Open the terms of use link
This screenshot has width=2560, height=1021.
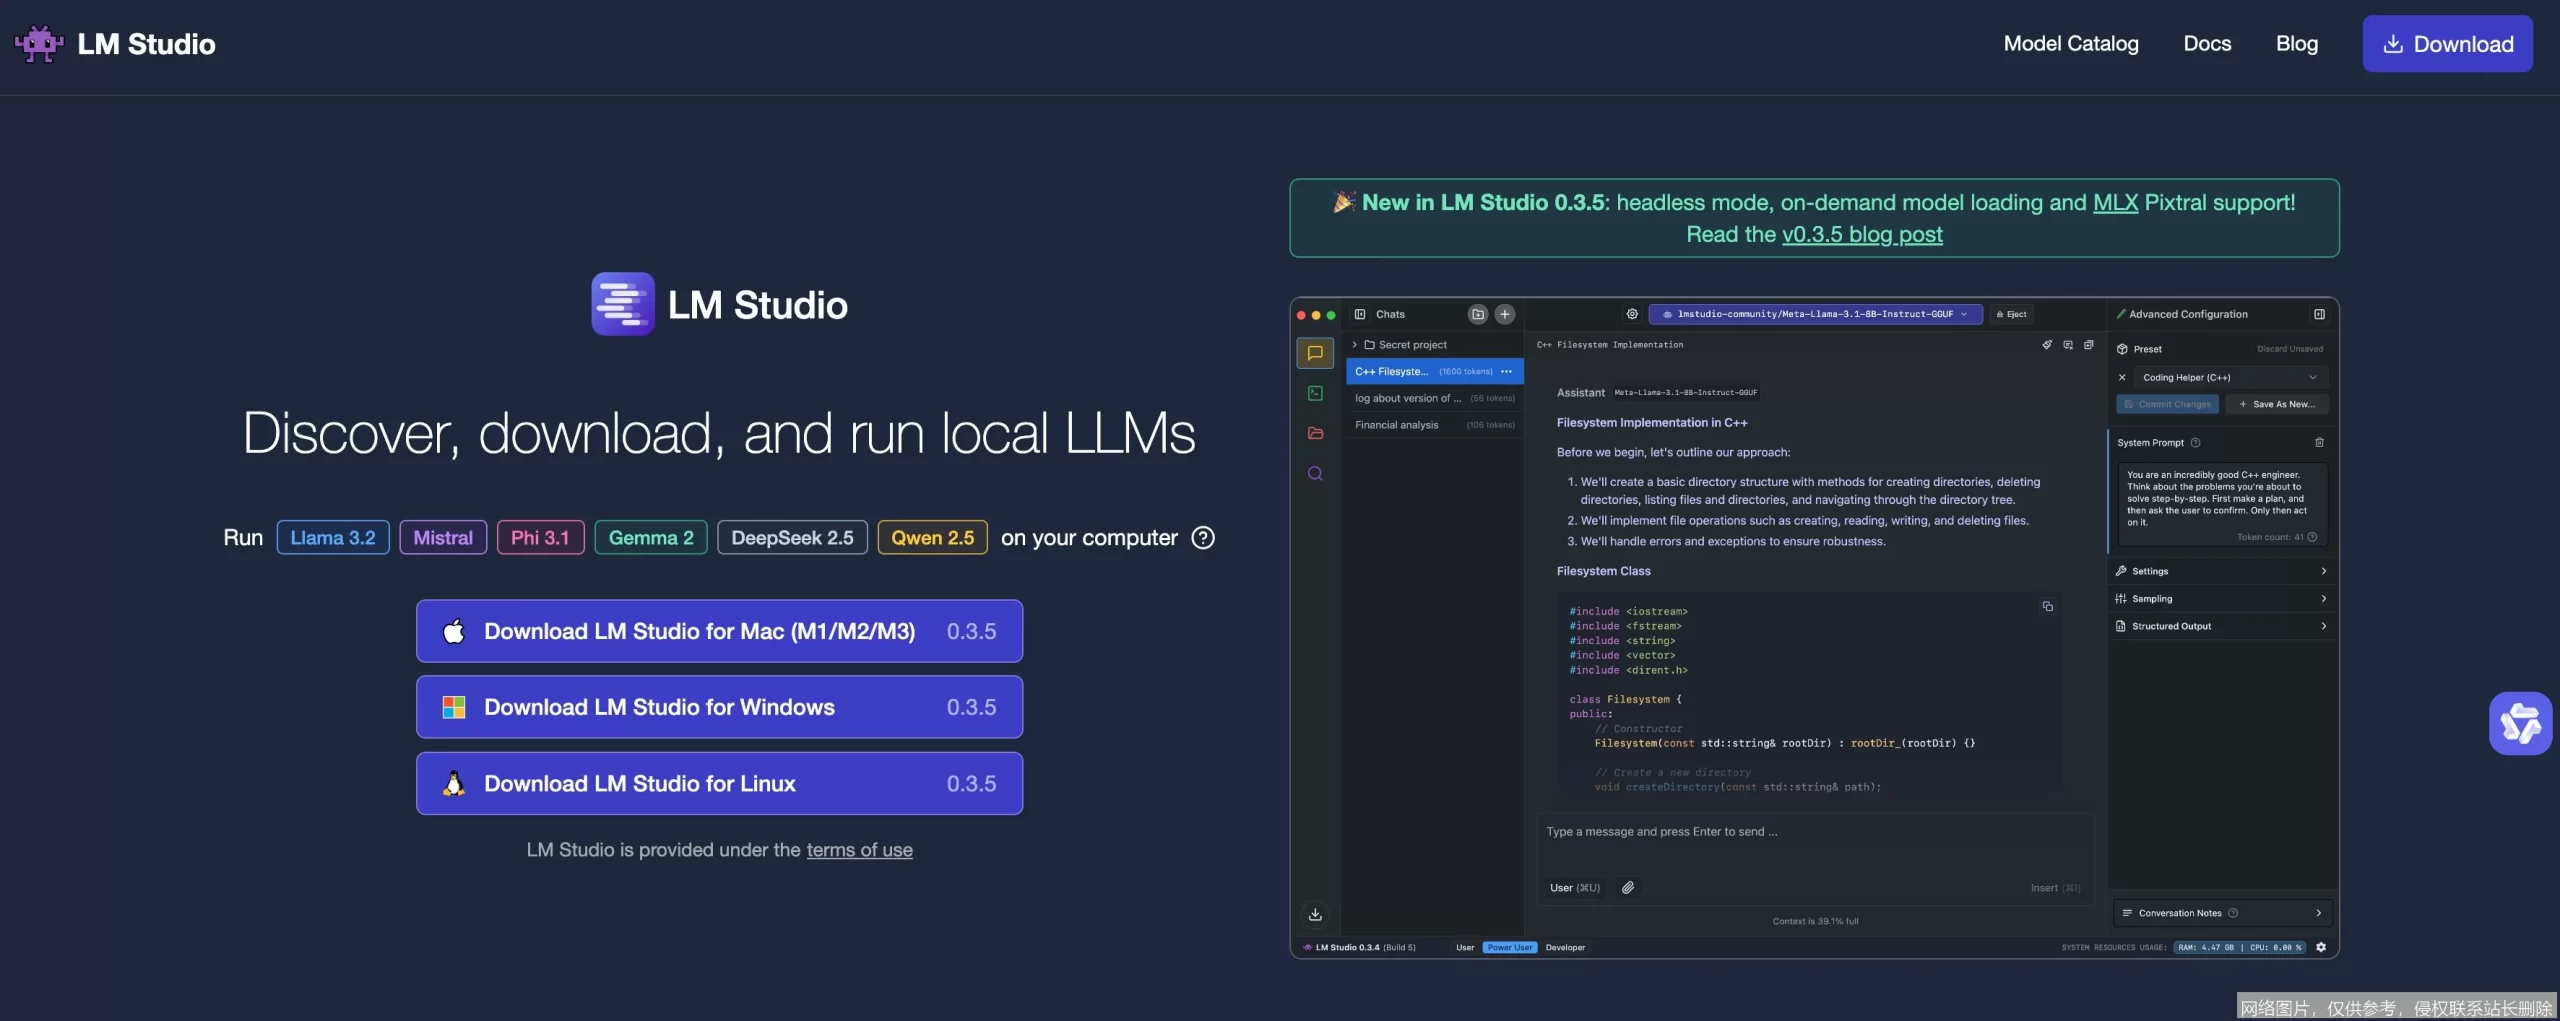coord(859,850)
